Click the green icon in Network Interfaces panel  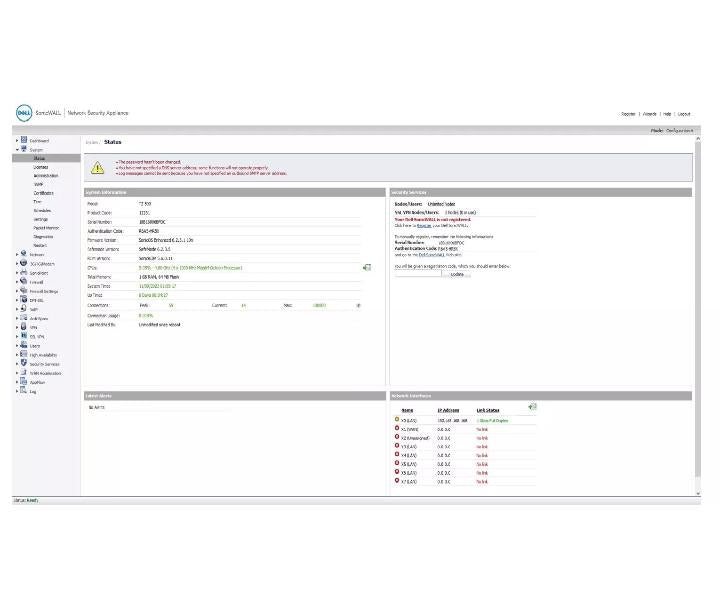tap(533, 407)
